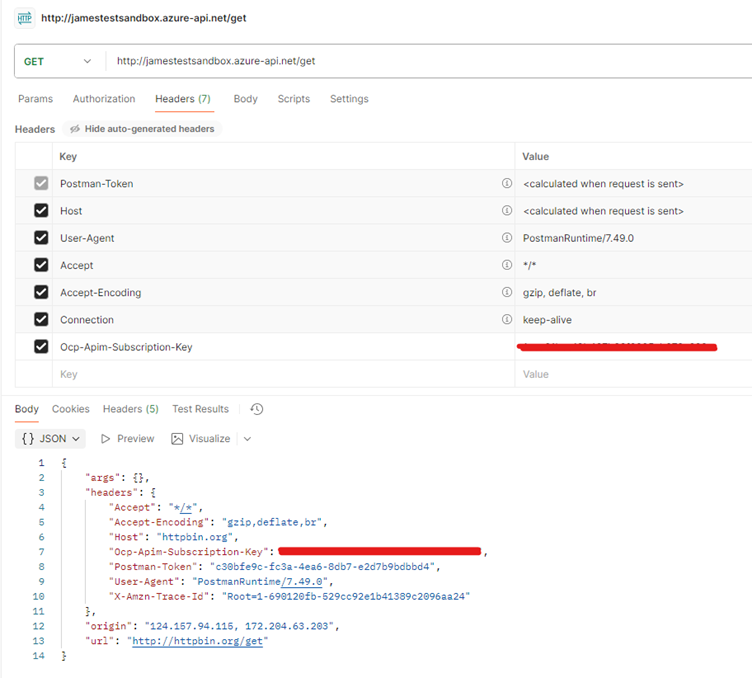
Task: Click info icon for Host header
Action: tap(507, 210)
